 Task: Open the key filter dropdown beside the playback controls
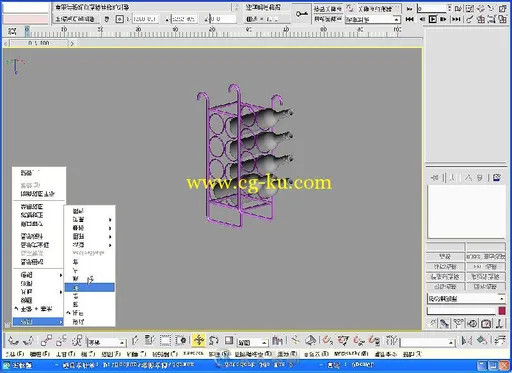click(x=372, y=20)
